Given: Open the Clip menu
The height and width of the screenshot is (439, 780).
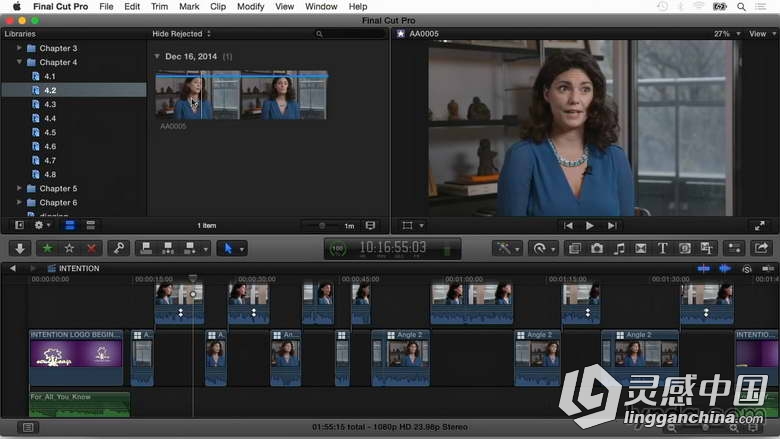Looking at the screenshot, I should point(218,6).
